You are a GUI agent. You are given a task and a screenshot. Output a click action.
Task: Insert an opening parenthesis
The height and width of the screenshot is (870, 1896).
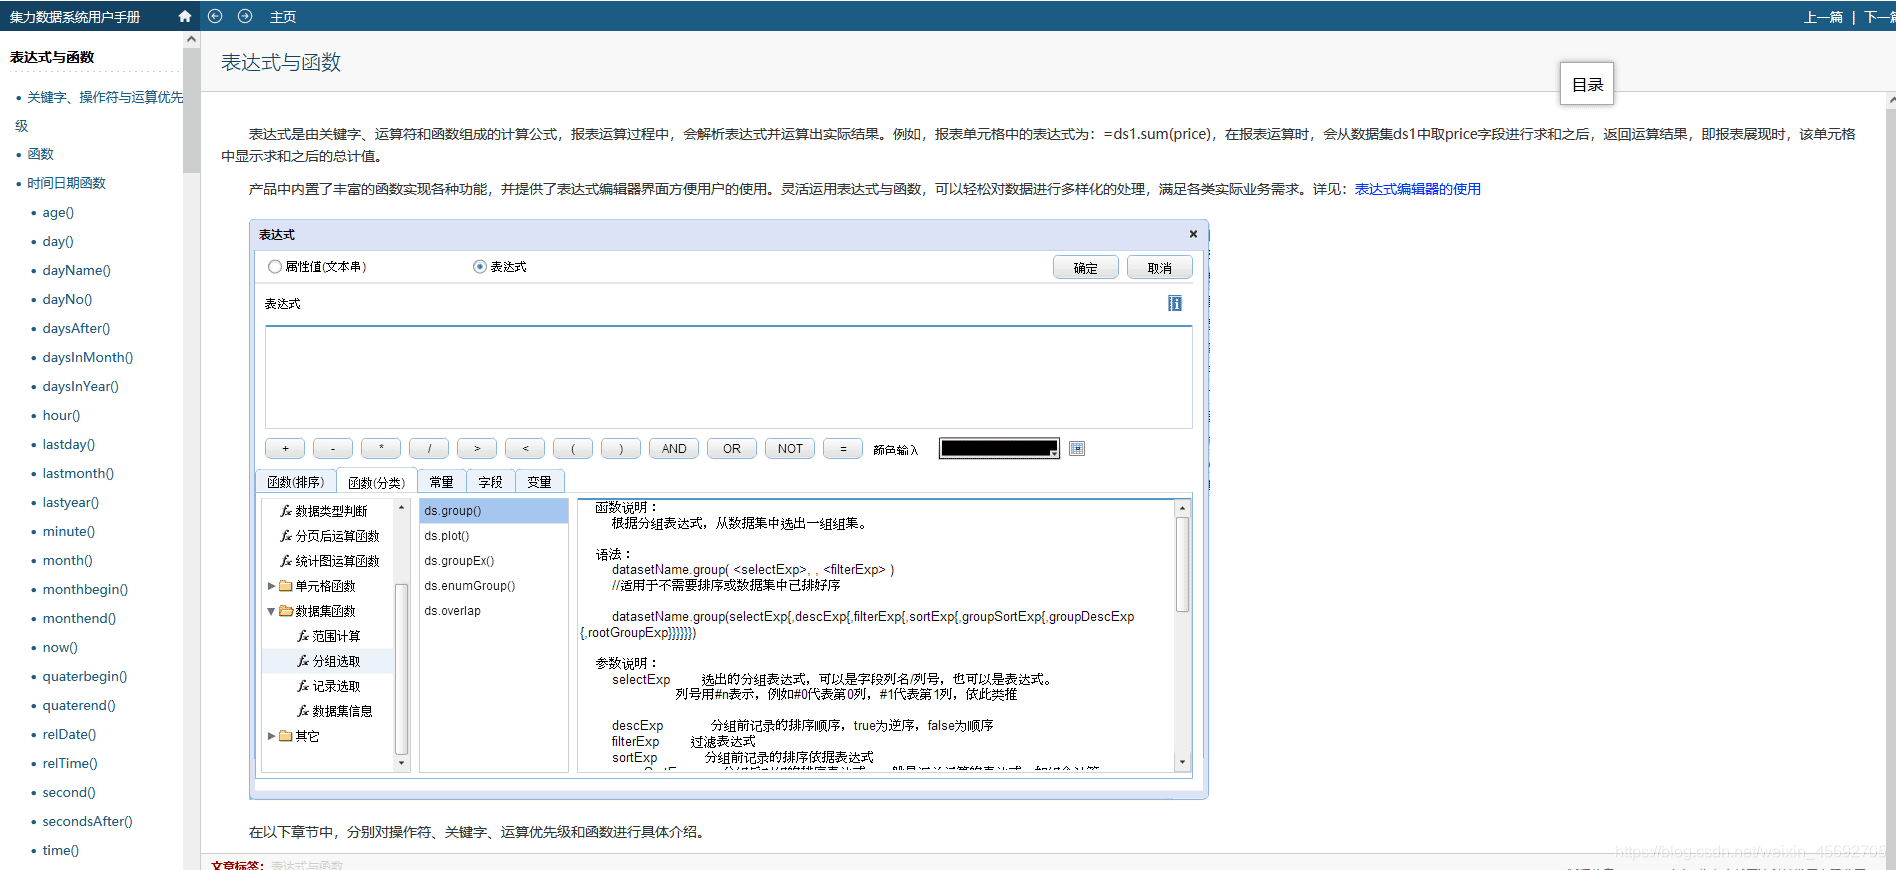click(573, 449)
